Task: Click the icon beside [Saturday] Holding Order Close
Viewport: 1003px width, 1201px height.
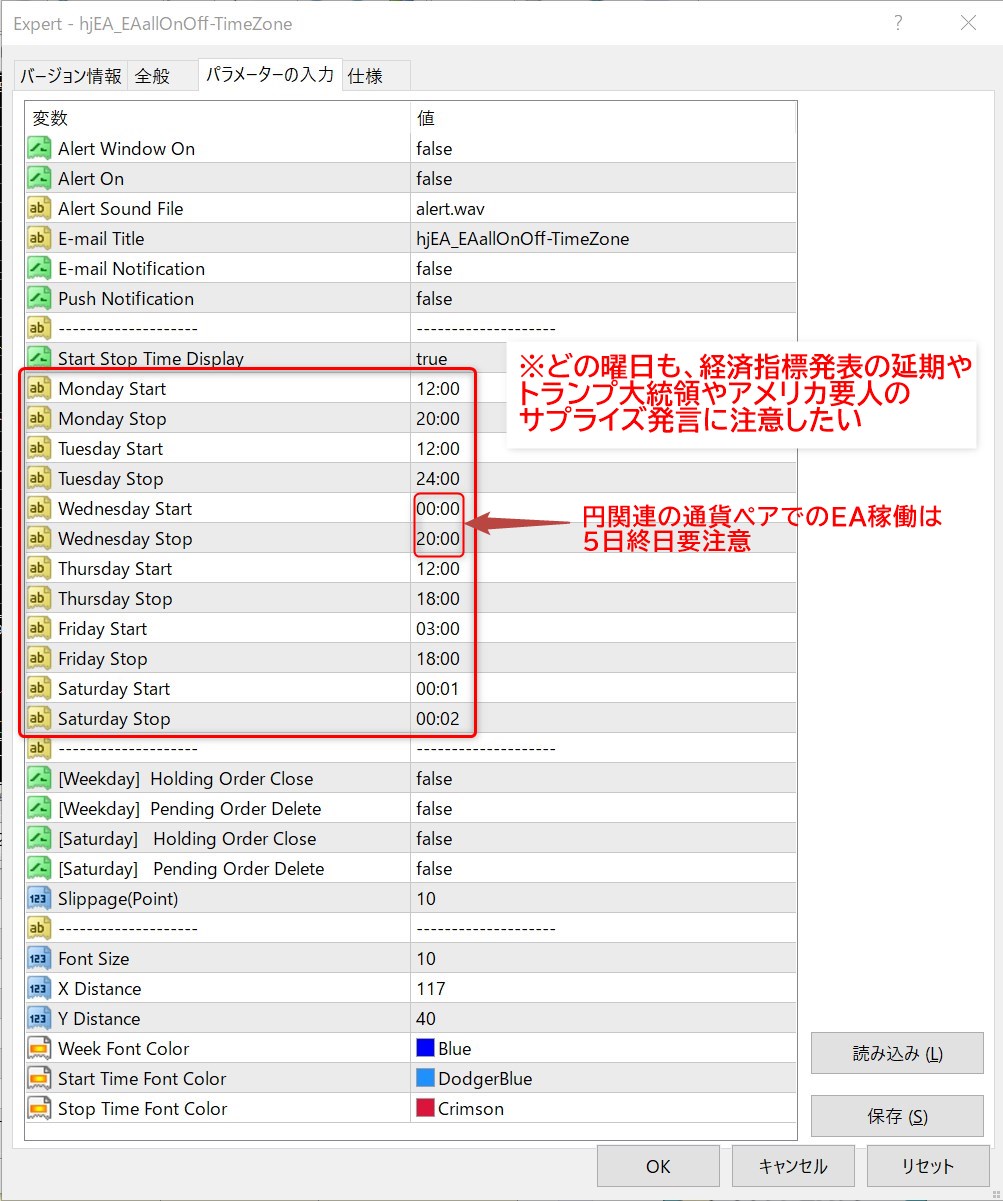Action: click(x=39, y=839)
